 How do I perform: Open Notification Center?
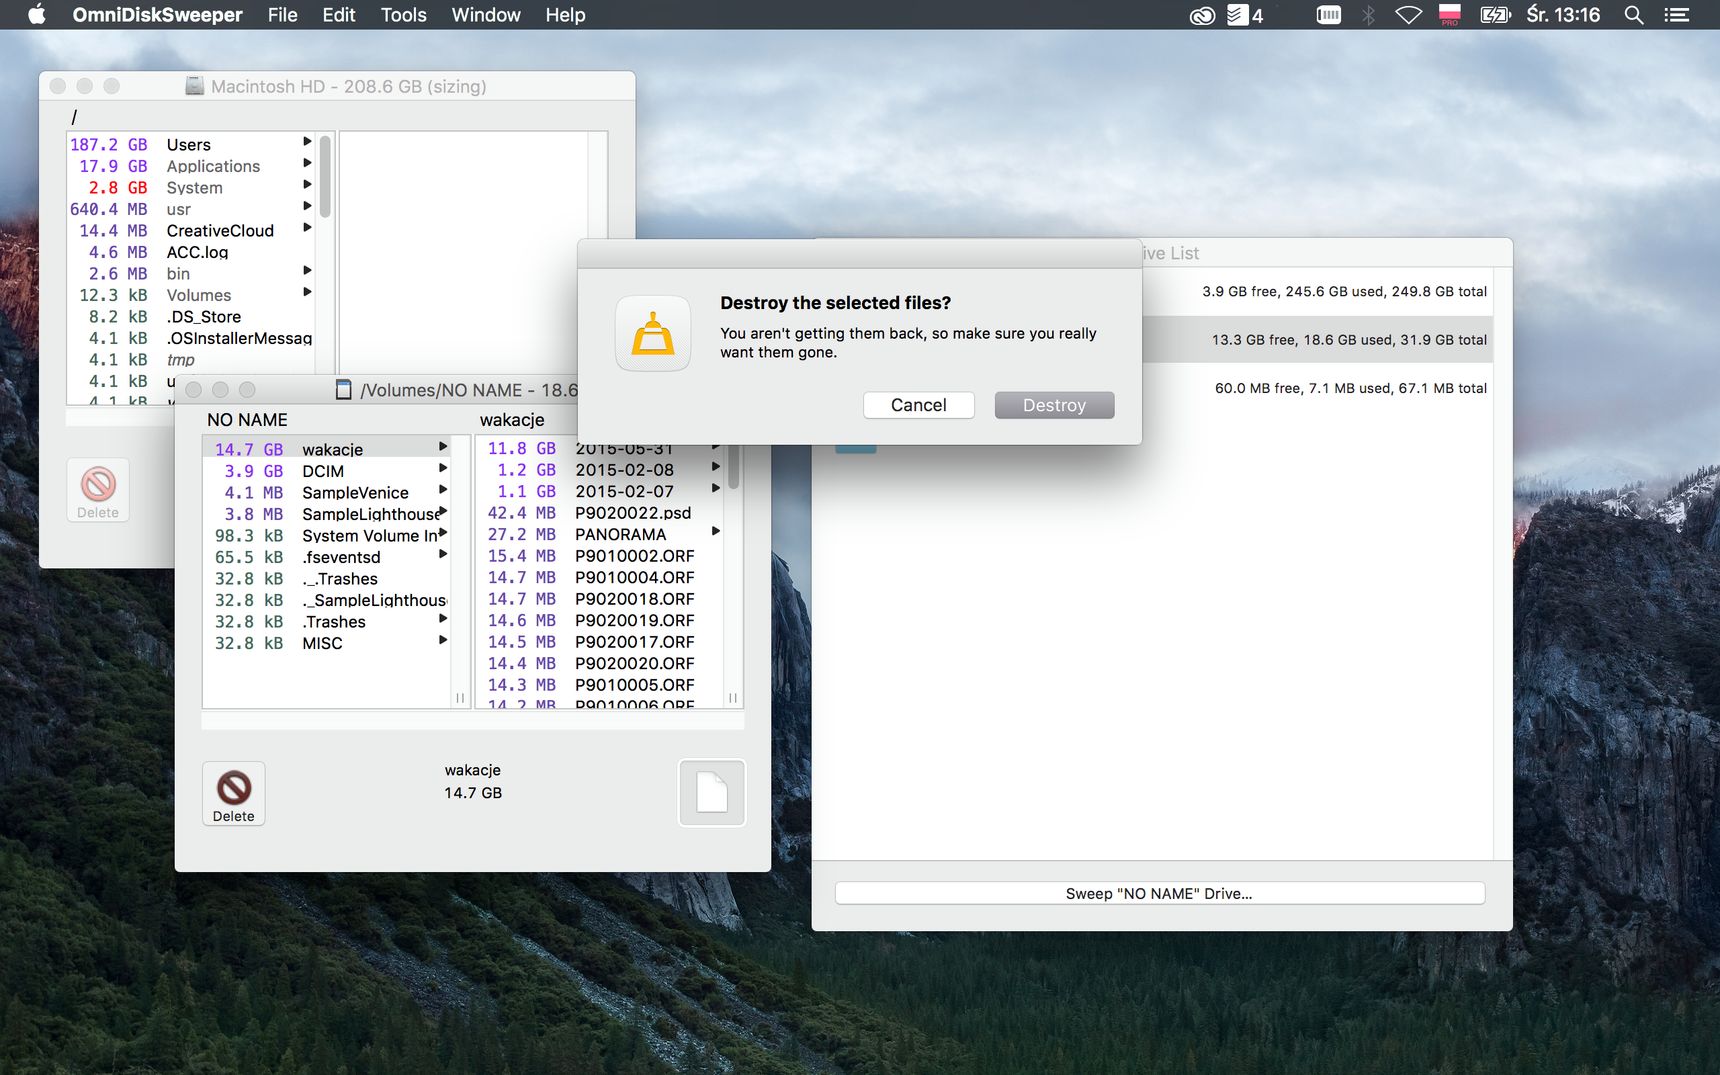pyautogui.click(x=1677, y=15)
